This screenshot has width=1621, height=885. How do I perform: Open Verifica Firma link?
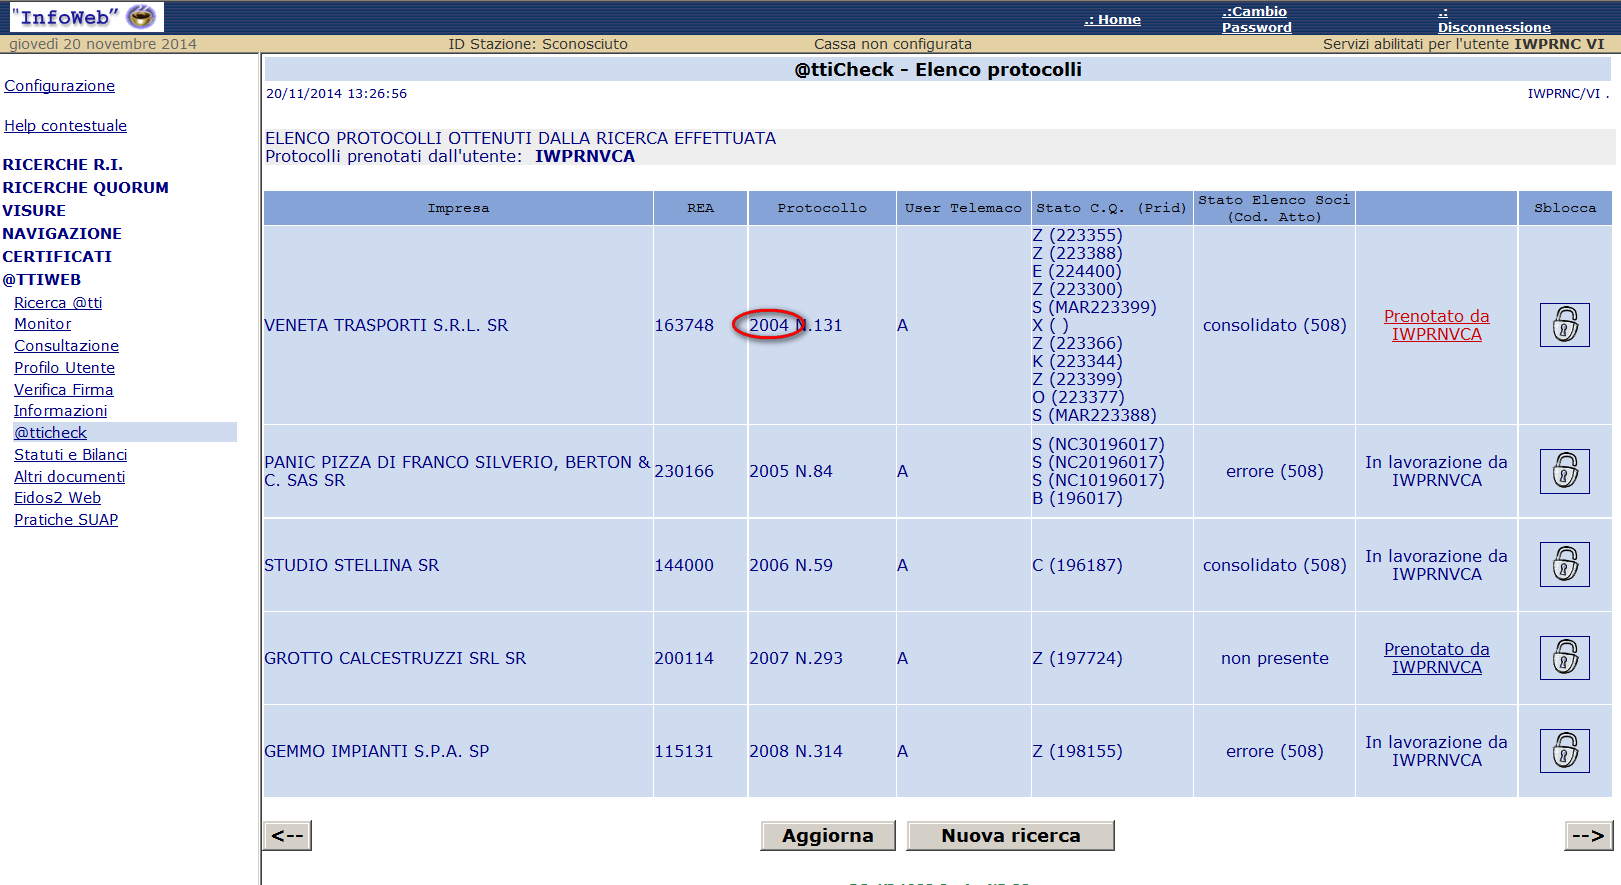63,390
